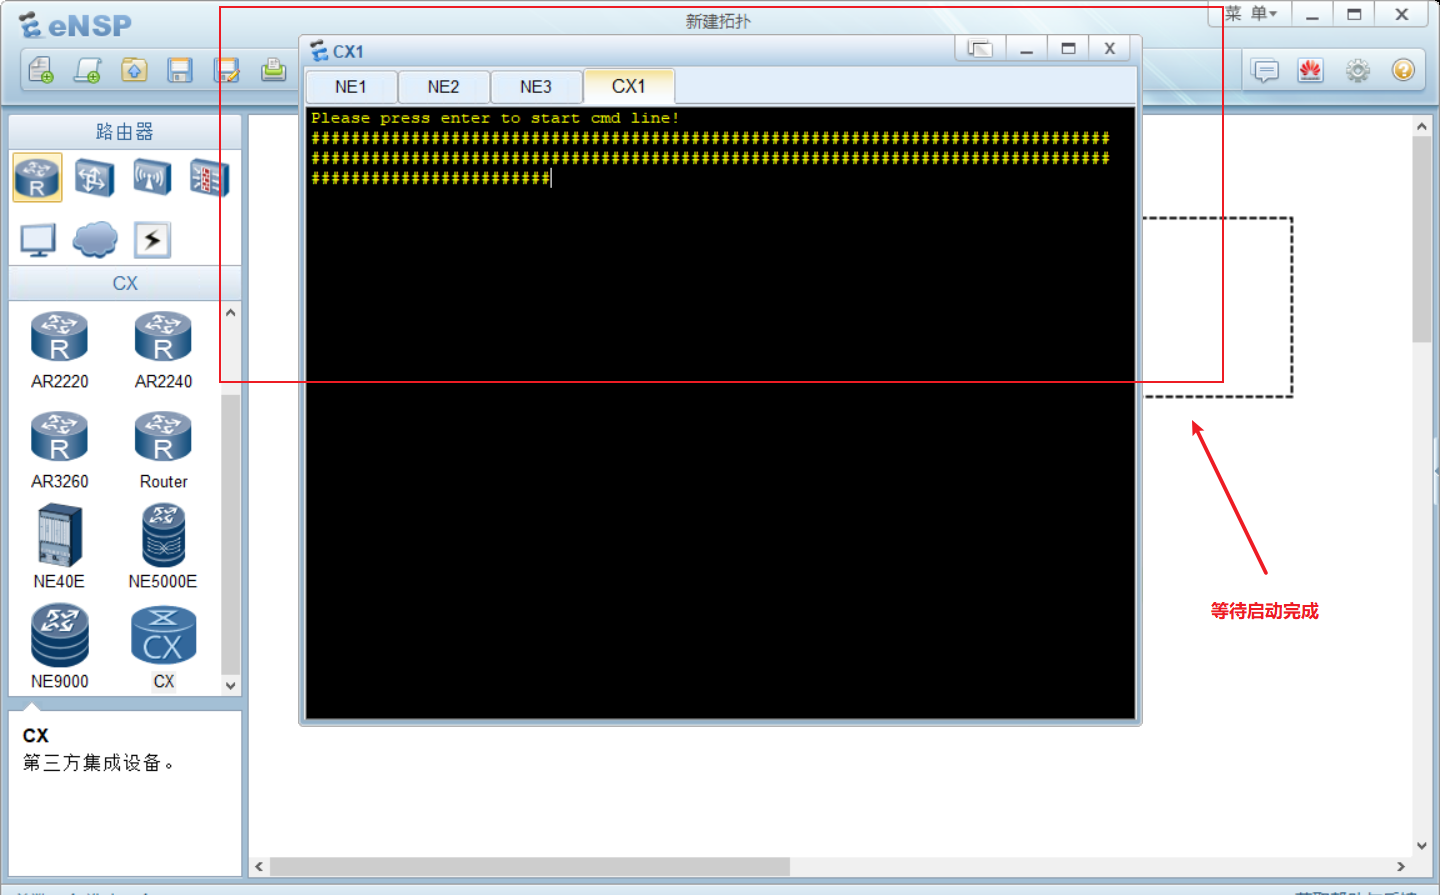Switch to the NE2 terminal tab
1440x895 pixels.
tap(443, 87)
